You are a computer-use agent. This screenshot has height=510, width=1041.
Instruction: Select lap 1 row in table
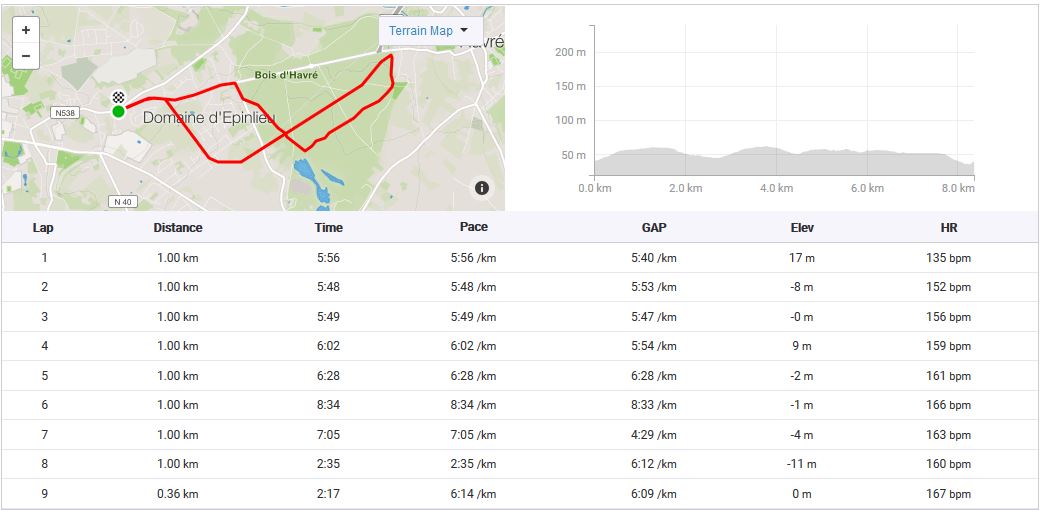520,258
